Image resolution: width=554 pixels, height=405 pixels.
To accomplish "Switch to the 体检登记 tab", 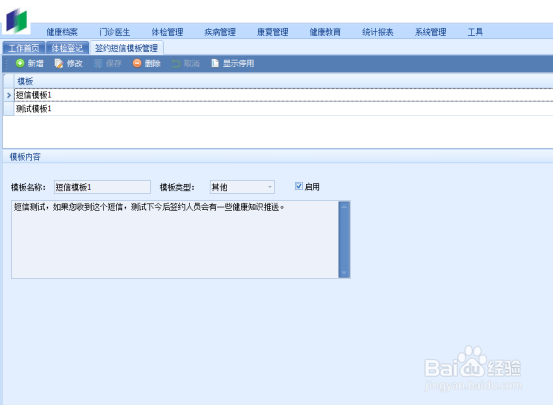I will pyautogui.click(x=67, y=48).
